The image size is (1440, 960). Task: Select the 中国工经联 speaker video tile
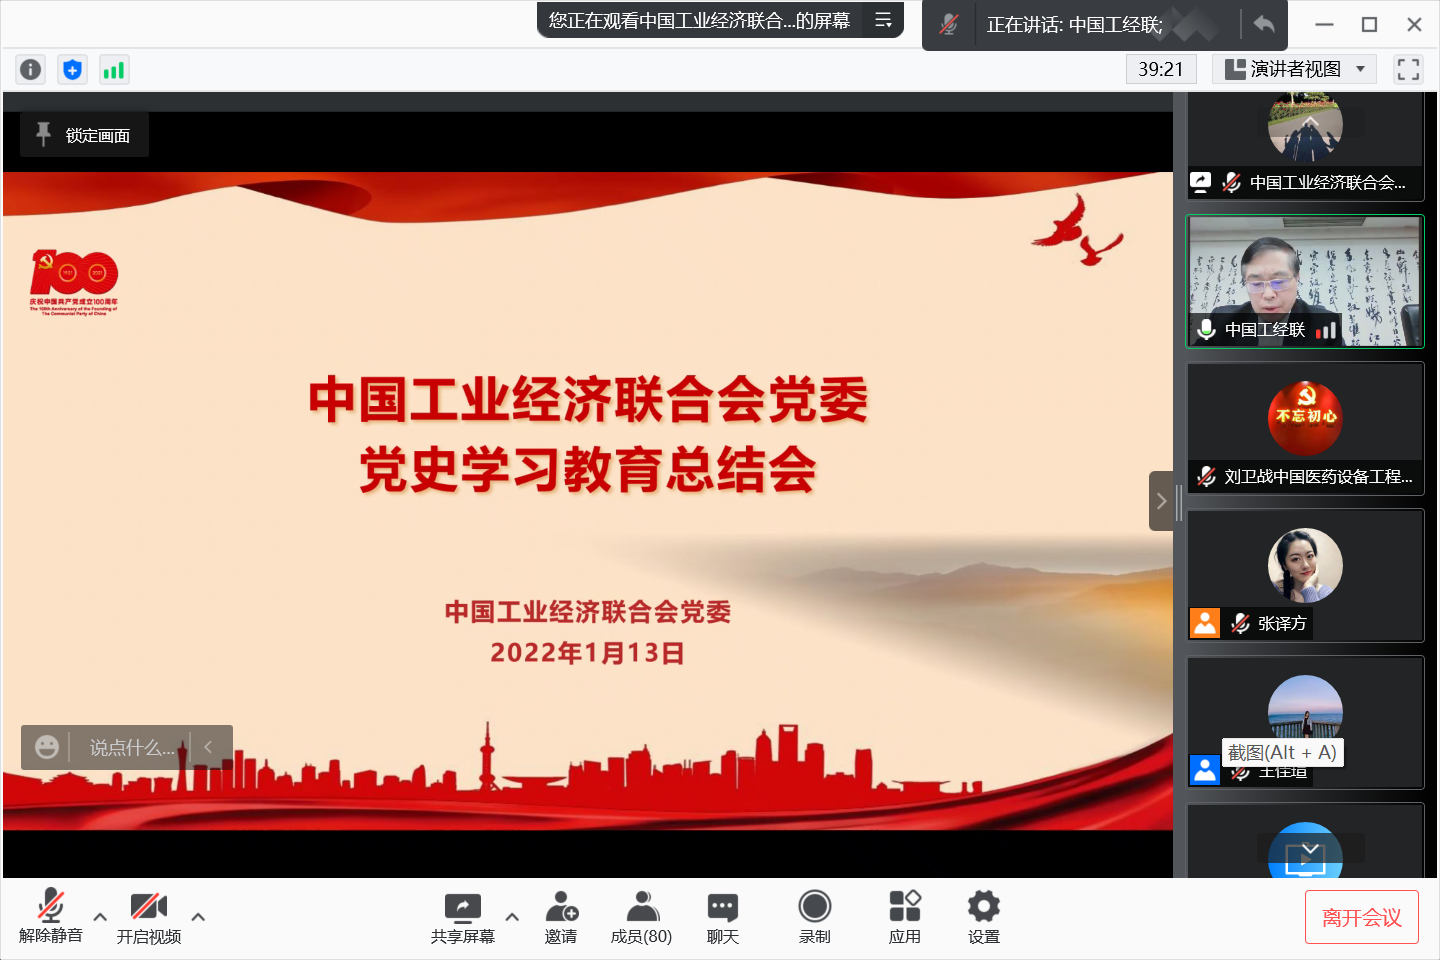click(x=1305, y=281)
